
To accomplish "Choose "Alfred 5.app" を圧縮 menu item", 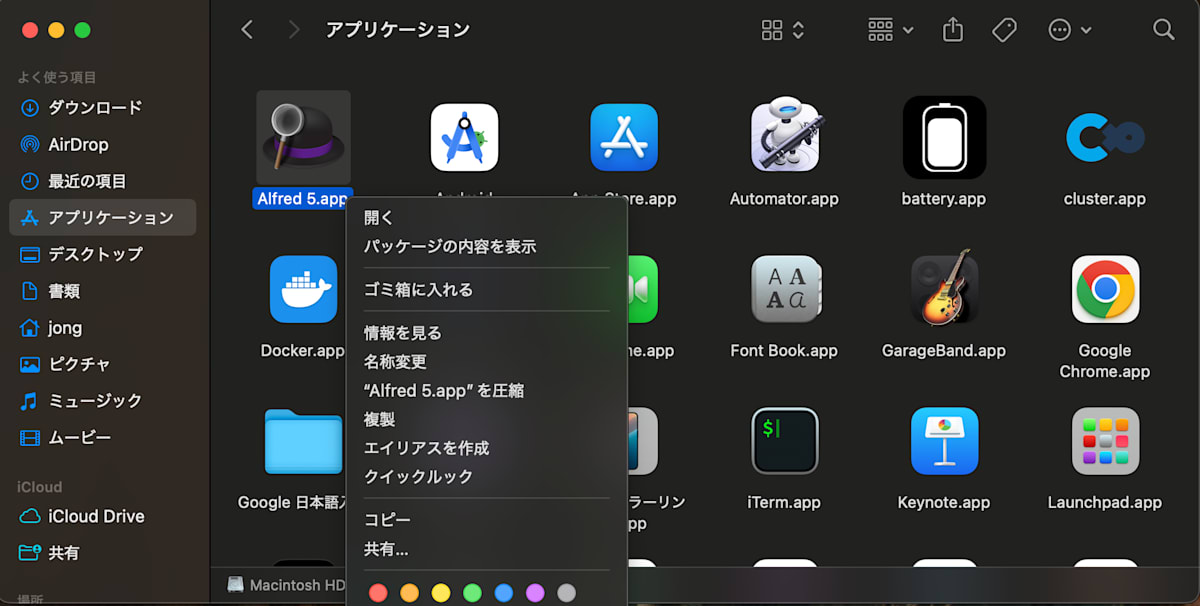I will click(486, 391).
